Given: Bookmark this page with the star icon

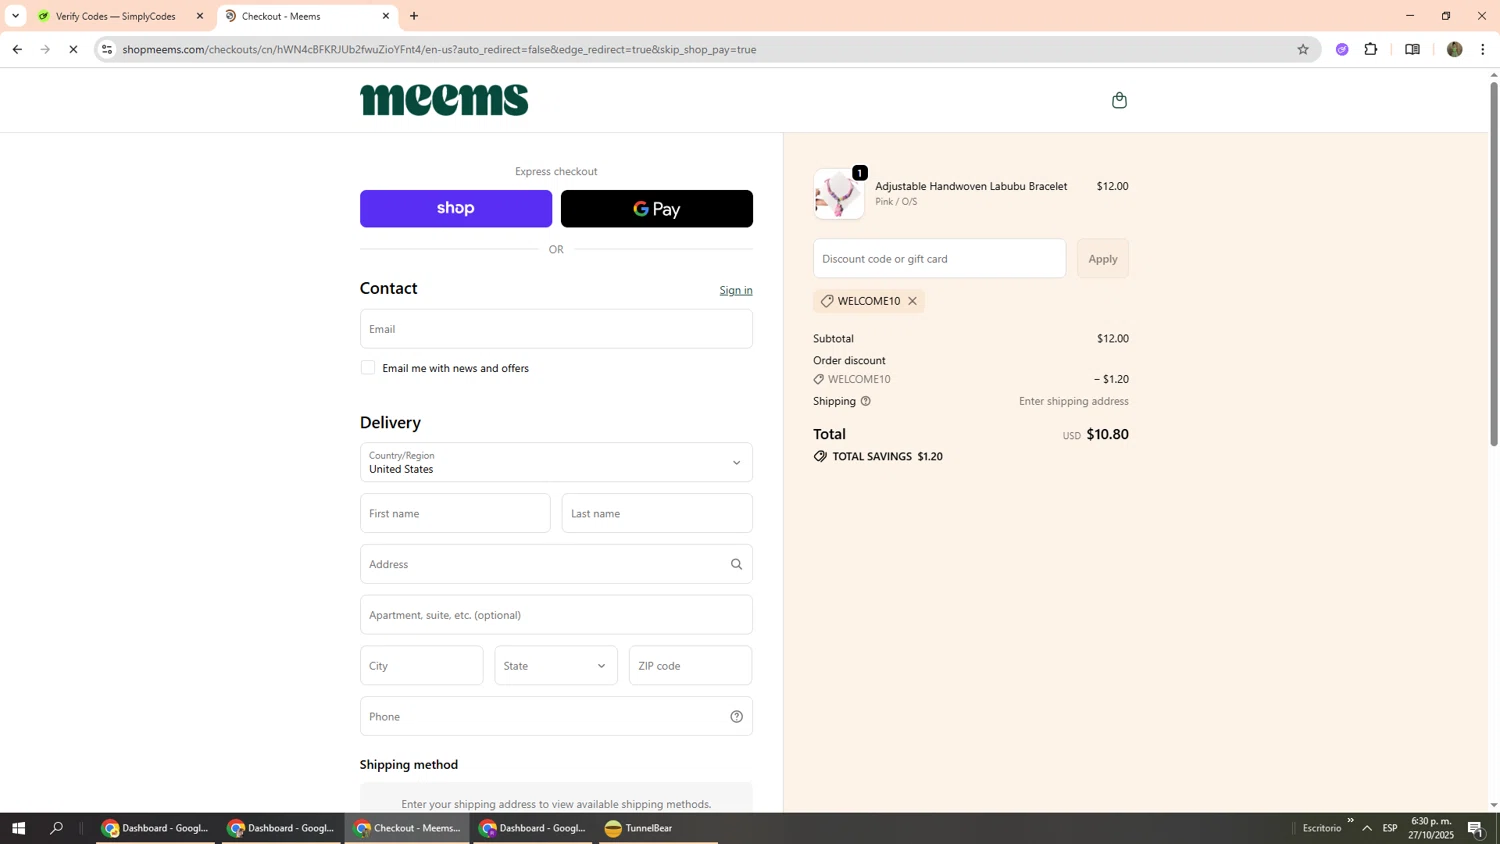Looking at the screenshot, I should (x=1302, y=49).
